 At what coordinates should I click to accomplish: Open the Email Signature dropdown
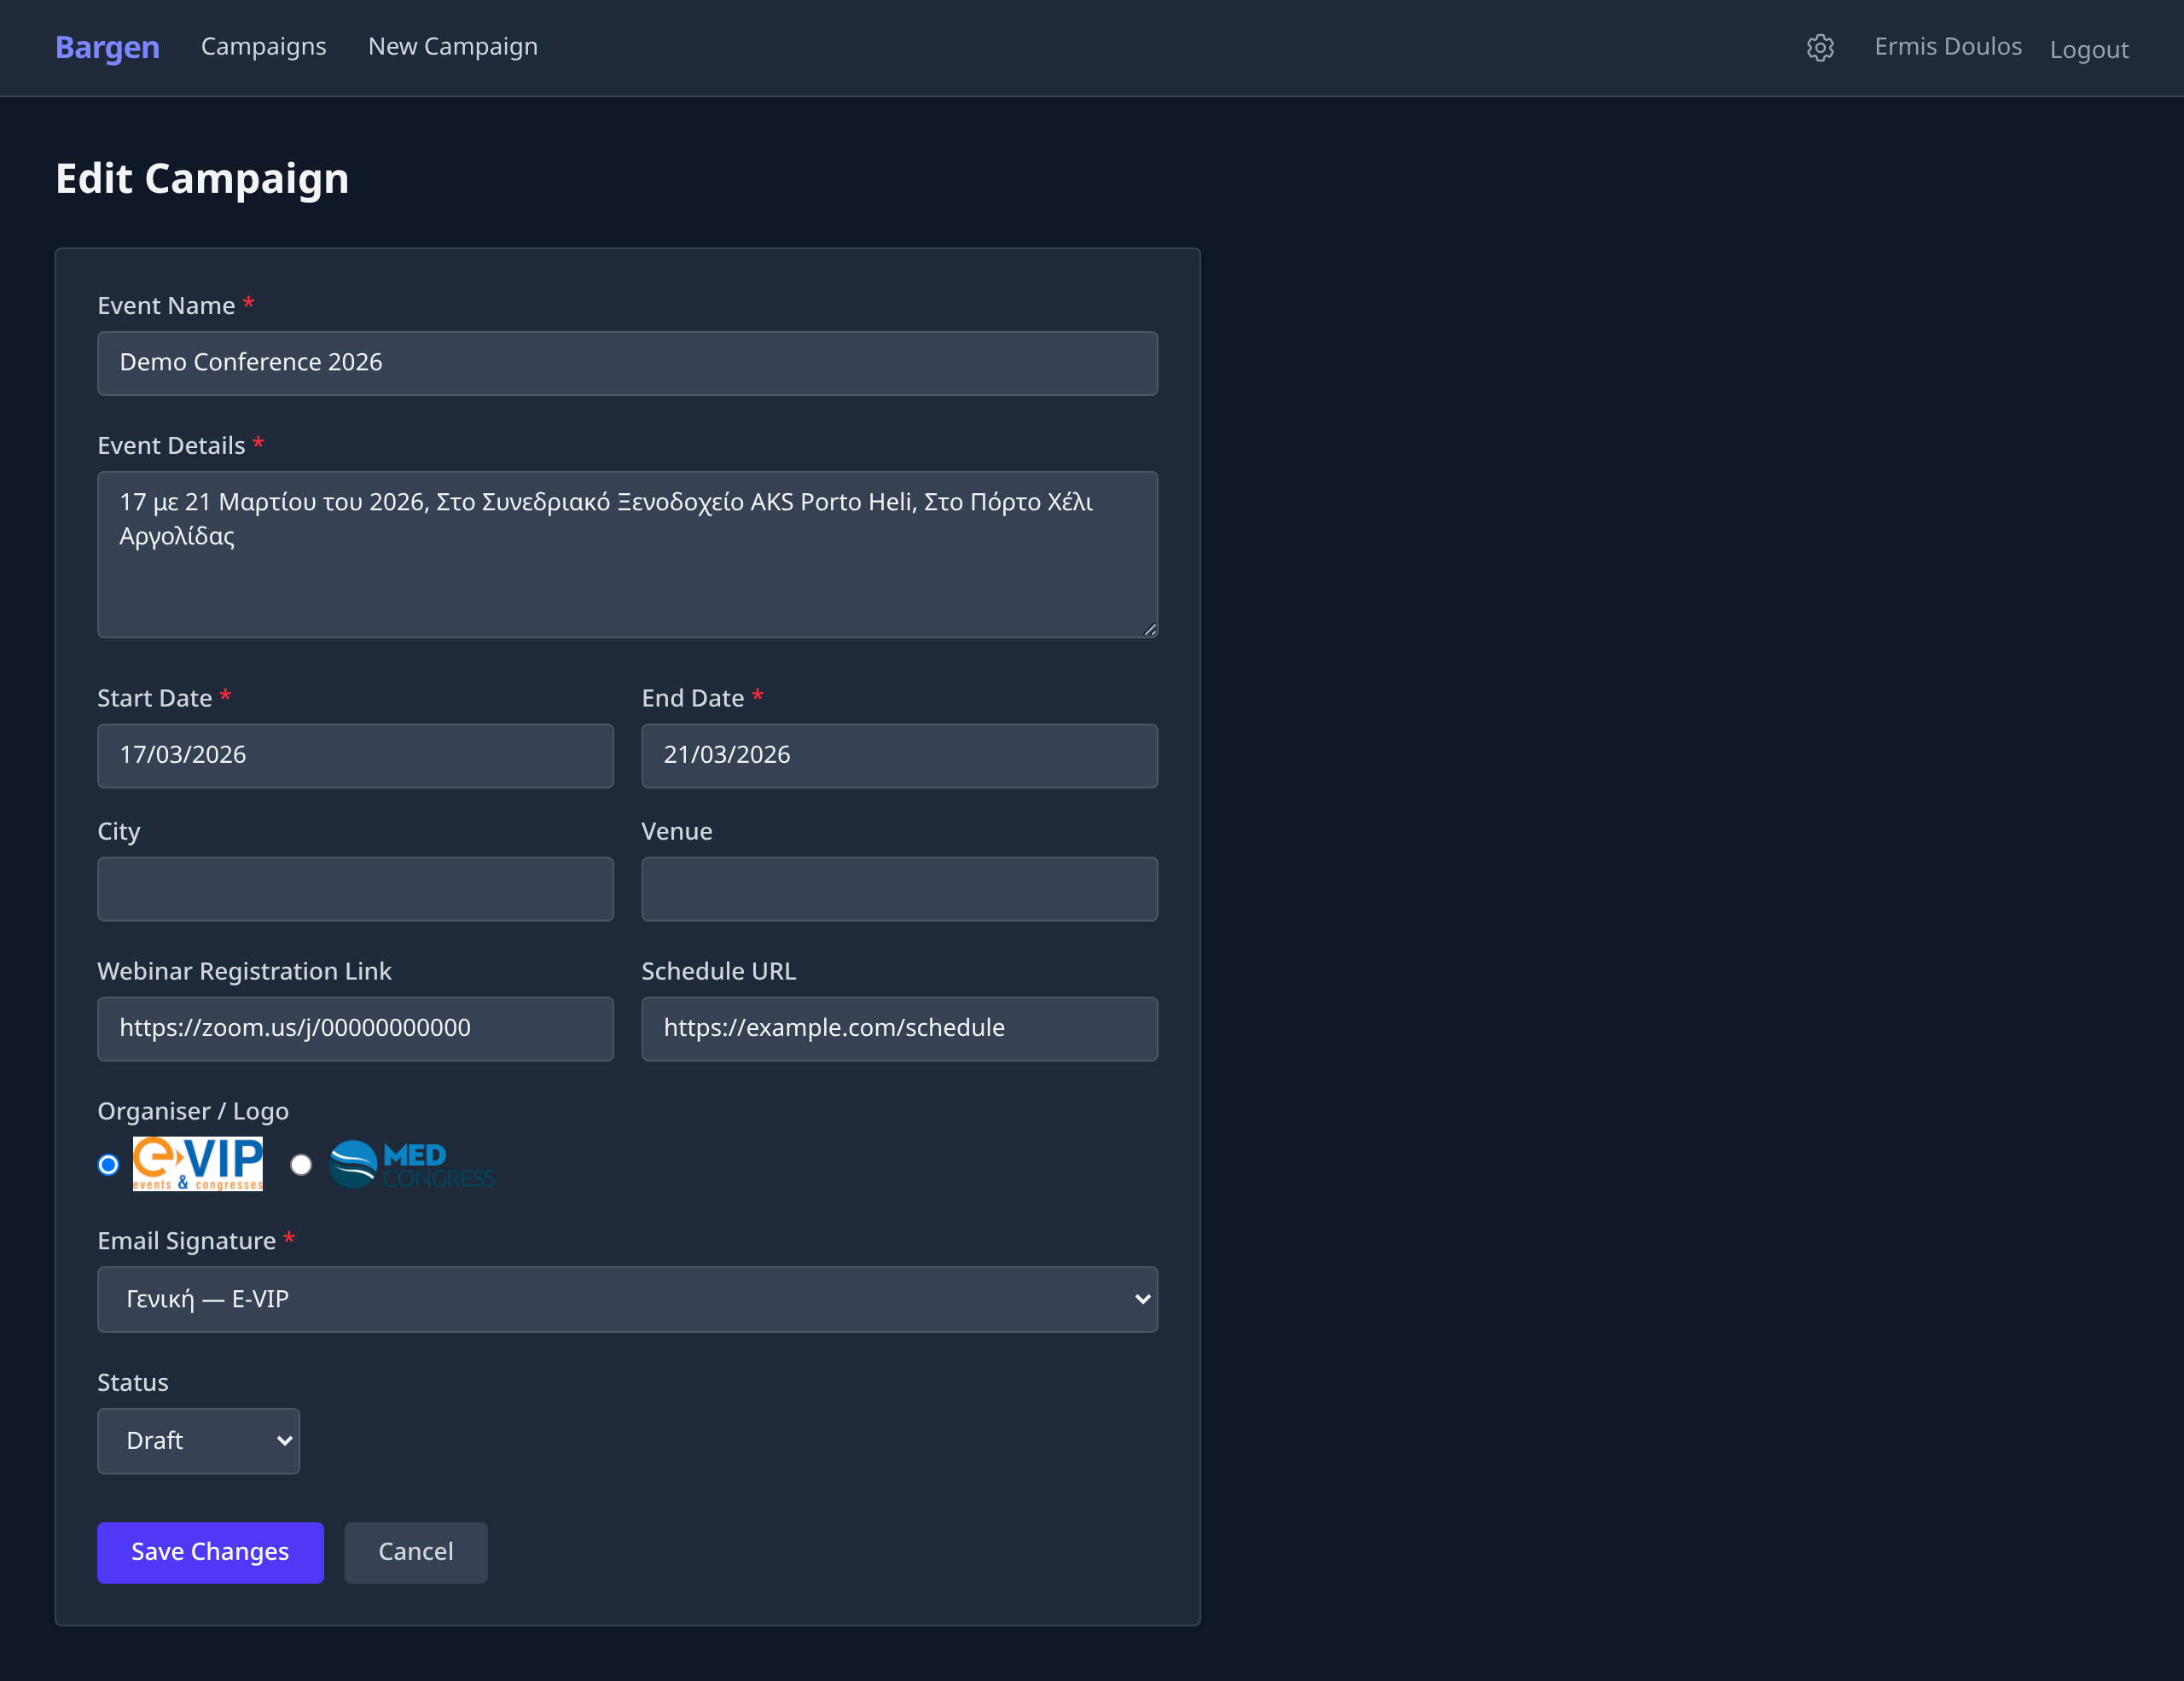tap(627, 1299)
